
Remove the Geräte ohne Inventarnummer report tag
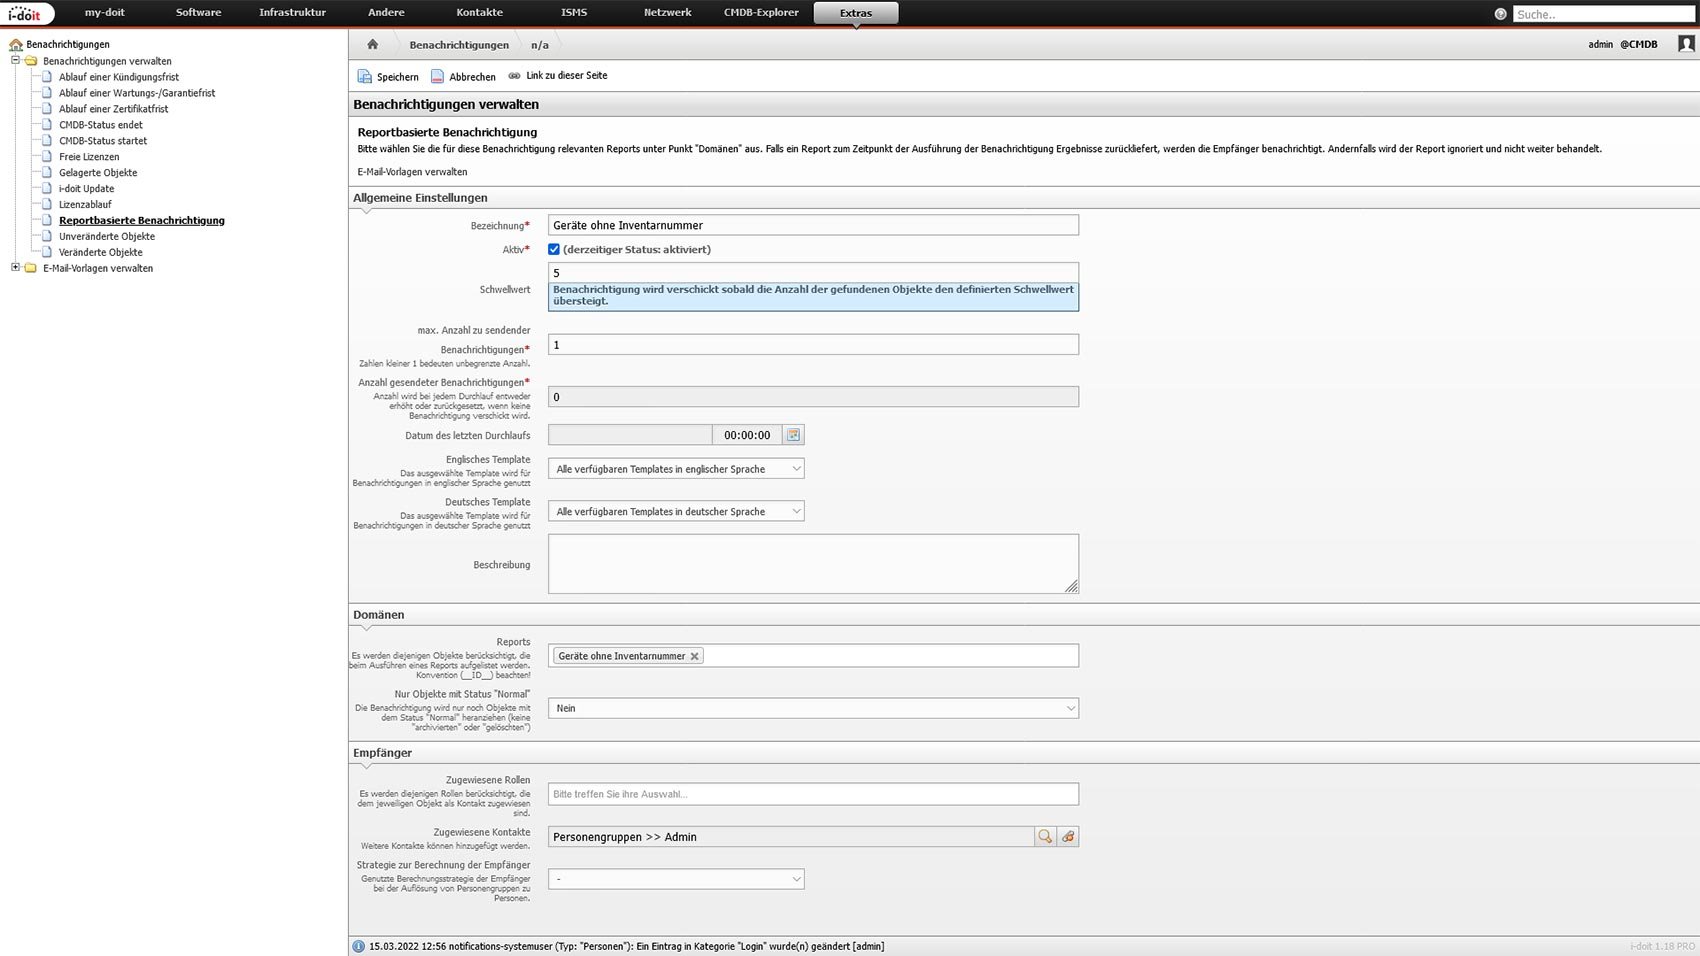(694, 656)
